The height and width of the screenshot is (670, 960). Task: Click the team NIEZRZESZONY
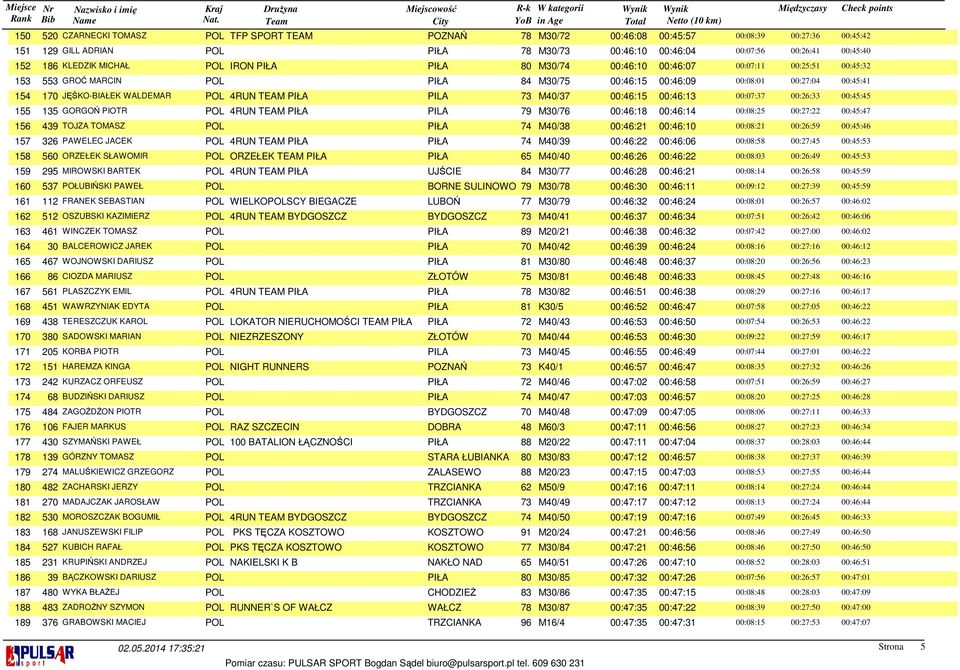coord(266,336)
